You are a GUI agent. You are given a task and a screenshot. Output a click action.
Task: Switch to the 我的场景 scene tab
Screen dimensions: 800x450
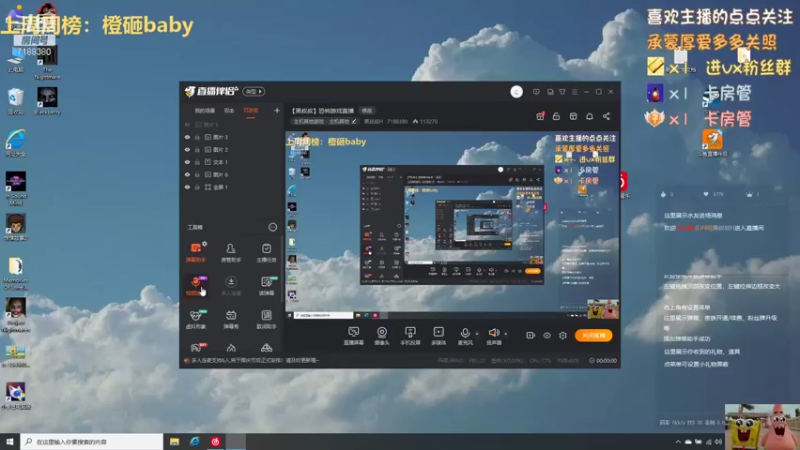pyautogui.click(x=205, y=111)
